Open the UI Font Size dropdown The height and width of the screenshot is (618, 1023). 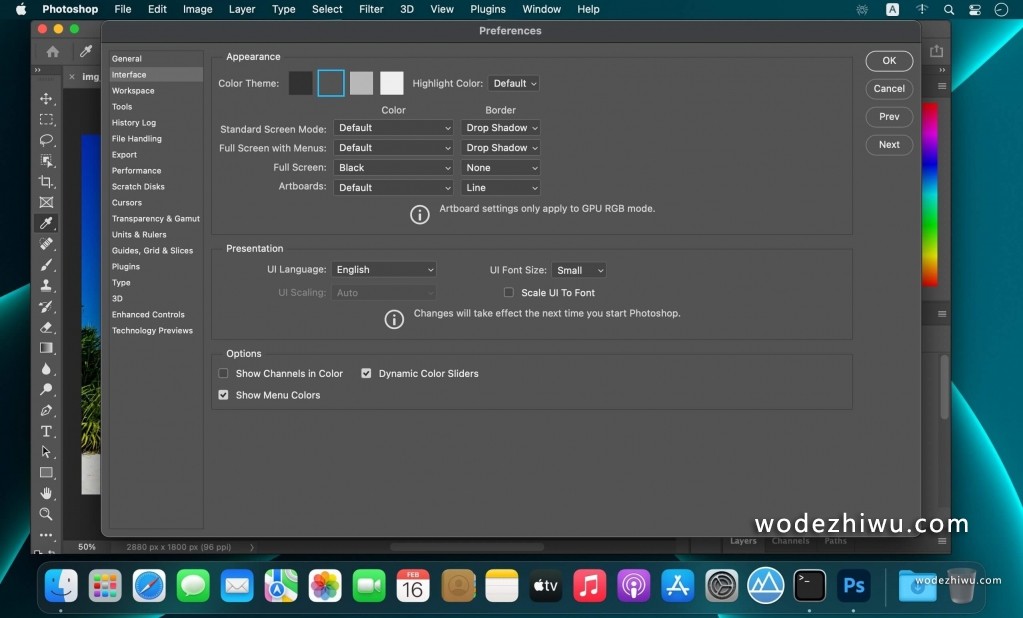coord(579,270)
